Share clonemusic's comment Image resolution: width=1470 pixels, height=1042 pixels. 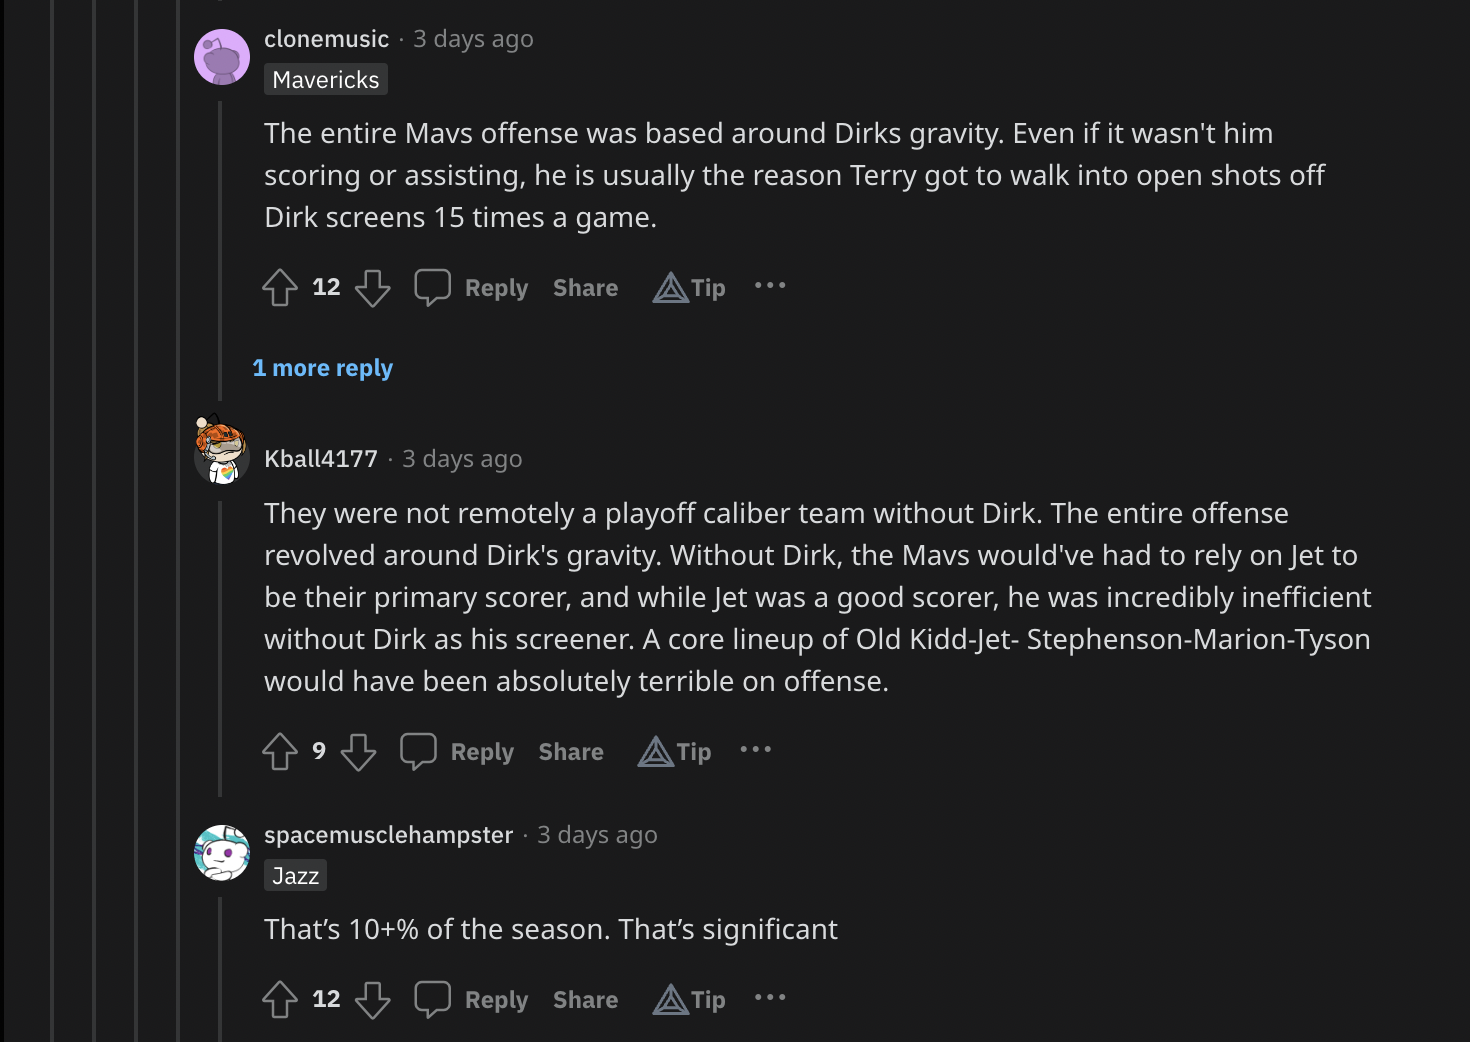point(585,288)
